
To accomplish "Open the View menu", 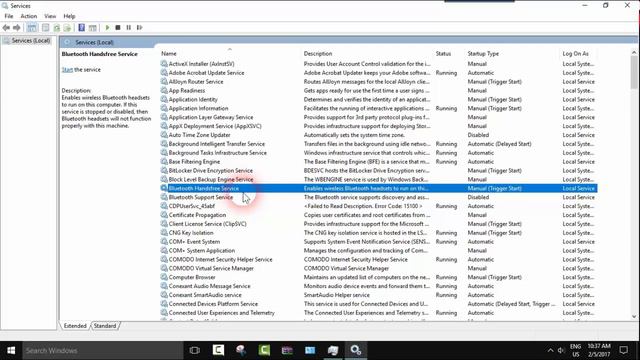I will point(50,16).
